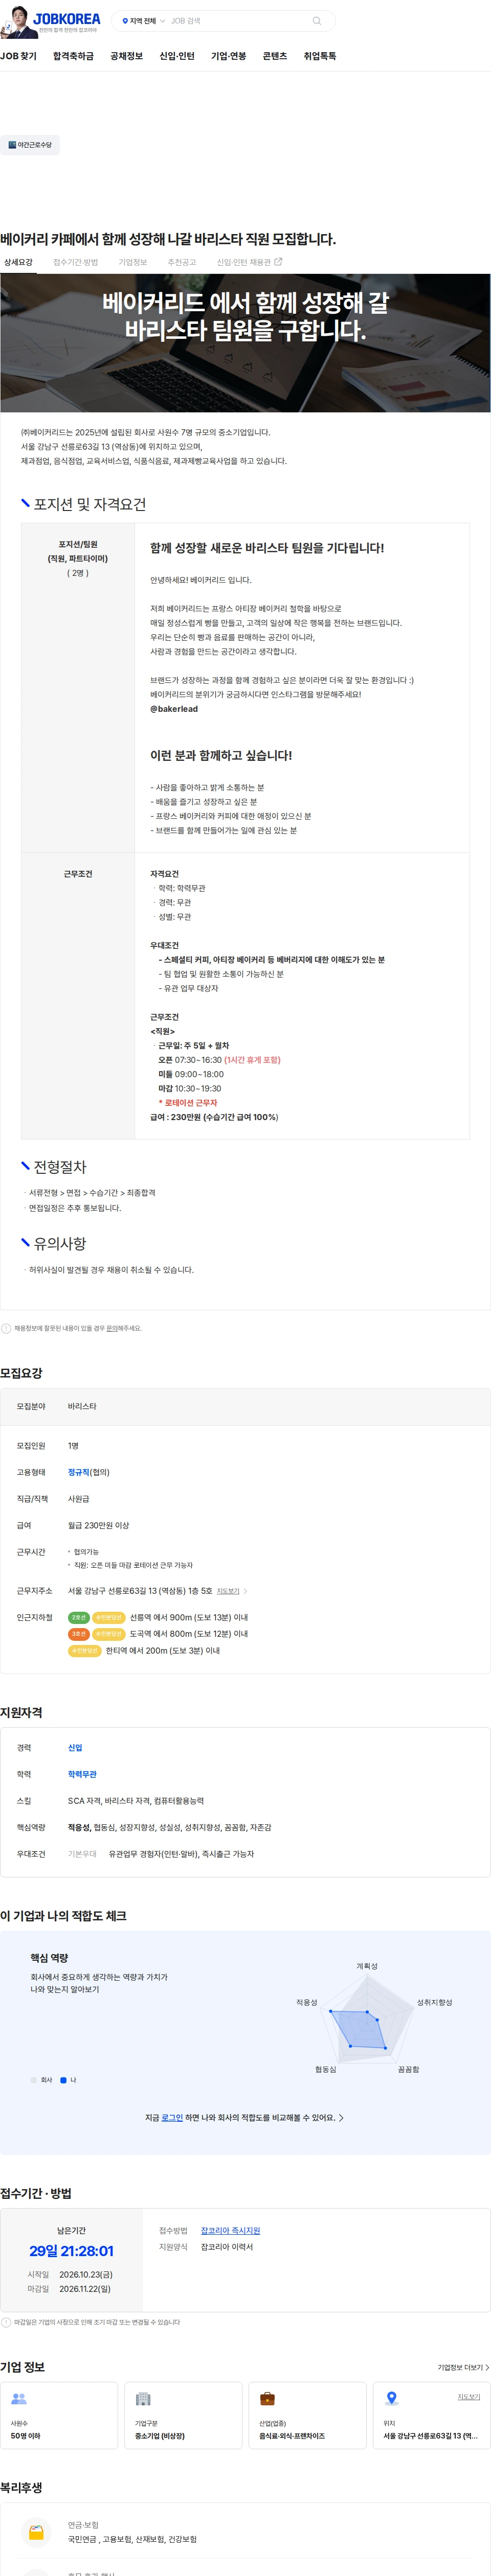Click the 로그인 link in fit check
This screenshot has height=2576, width=491.
172,2117
